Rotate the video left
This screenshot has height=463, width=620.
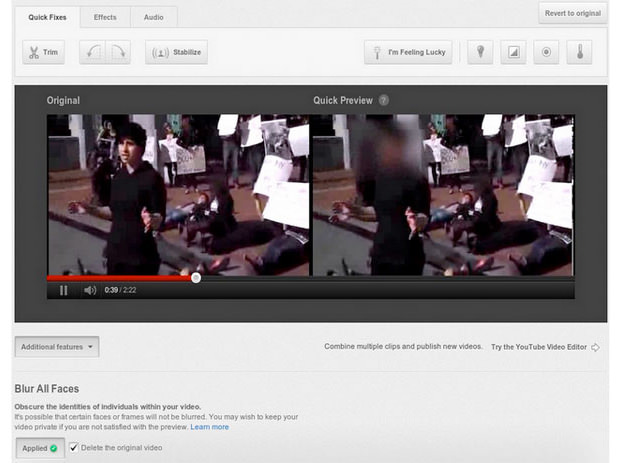pos(91,52)
